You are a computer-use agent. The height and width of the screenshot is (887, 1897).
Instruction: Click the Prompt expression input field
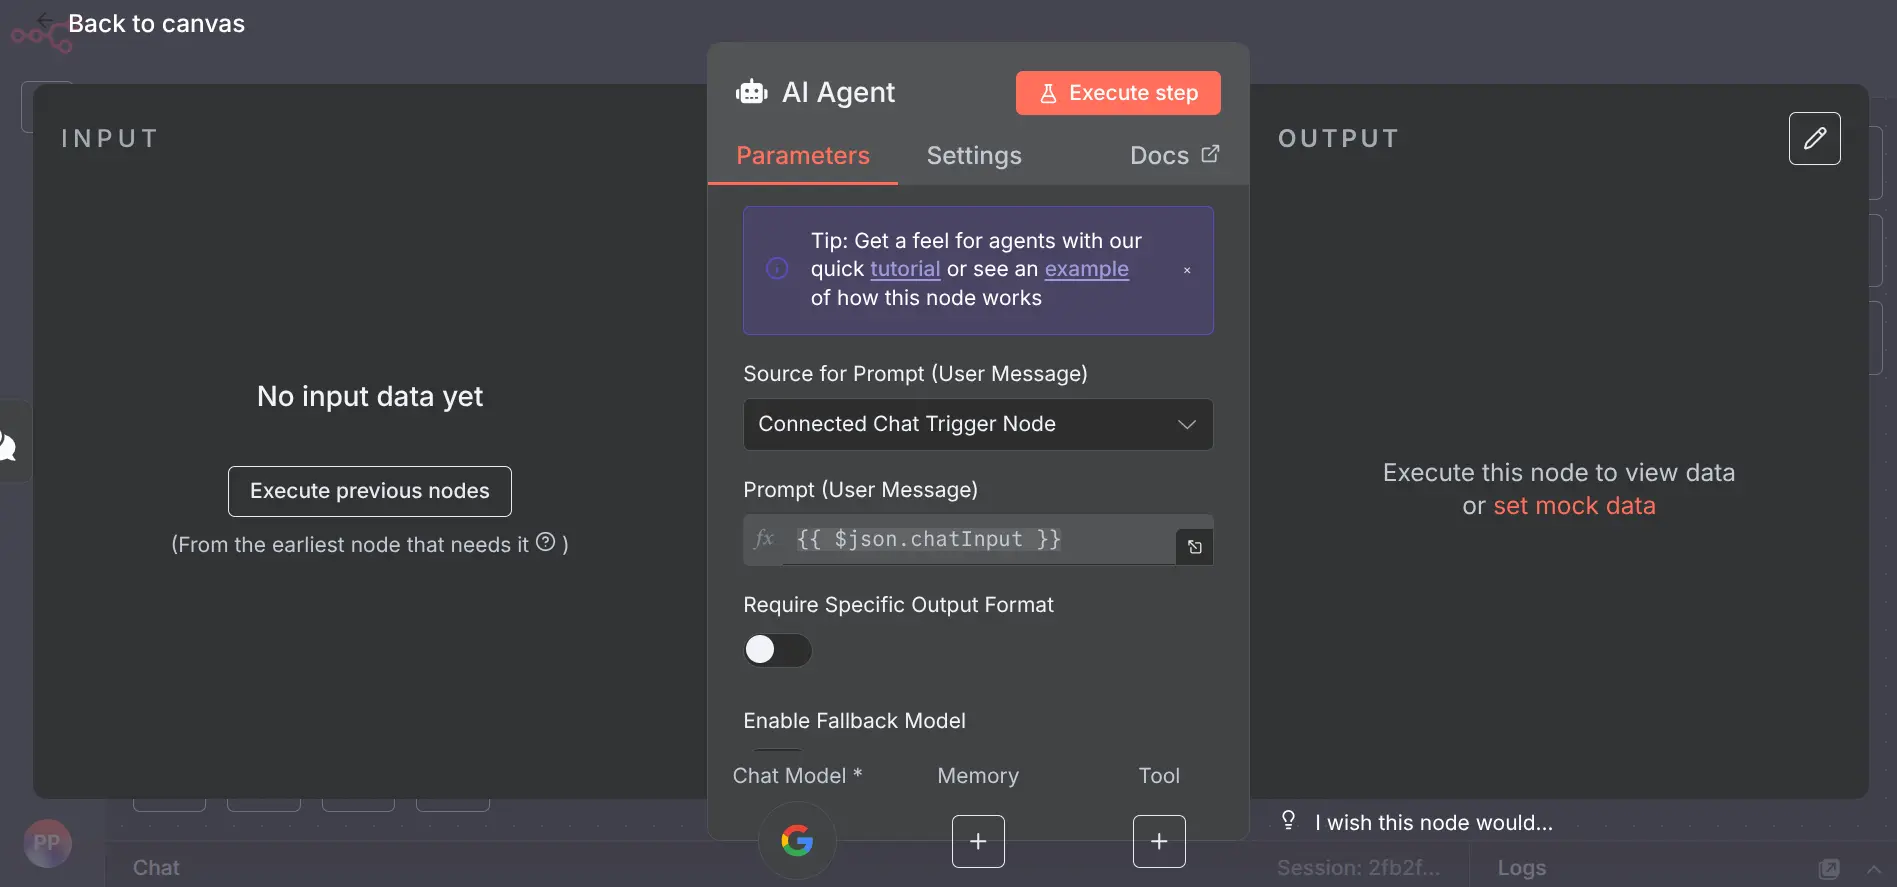pyautogui.click(x=980, y=540)
